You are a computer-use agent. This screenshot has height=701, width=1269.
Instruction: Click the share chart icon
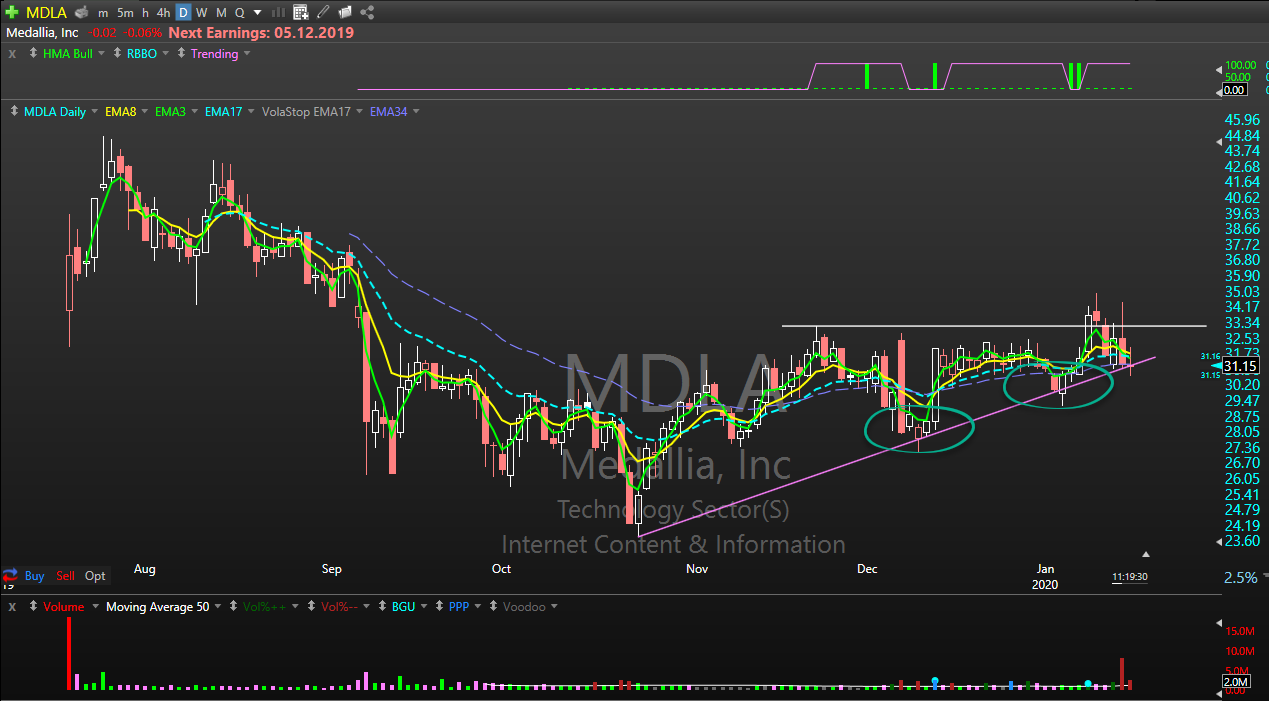[367, 13]
